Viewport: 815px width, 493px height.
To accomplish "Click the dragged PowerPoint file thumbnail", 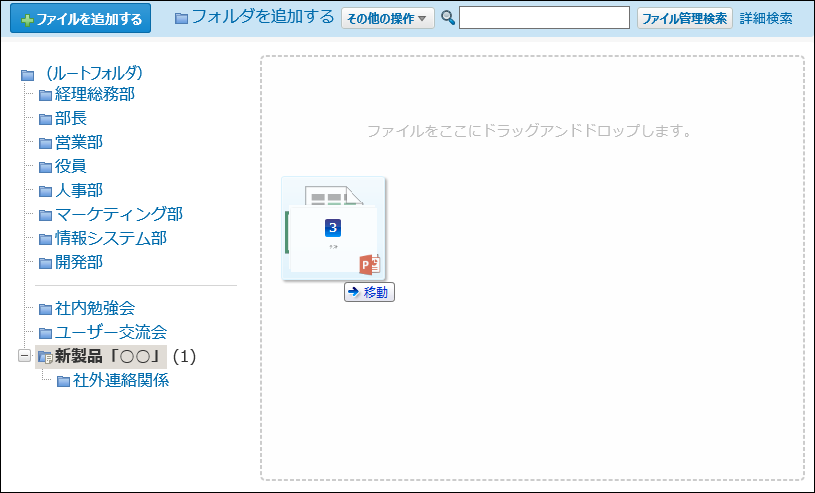I will [x=333, y=229].
